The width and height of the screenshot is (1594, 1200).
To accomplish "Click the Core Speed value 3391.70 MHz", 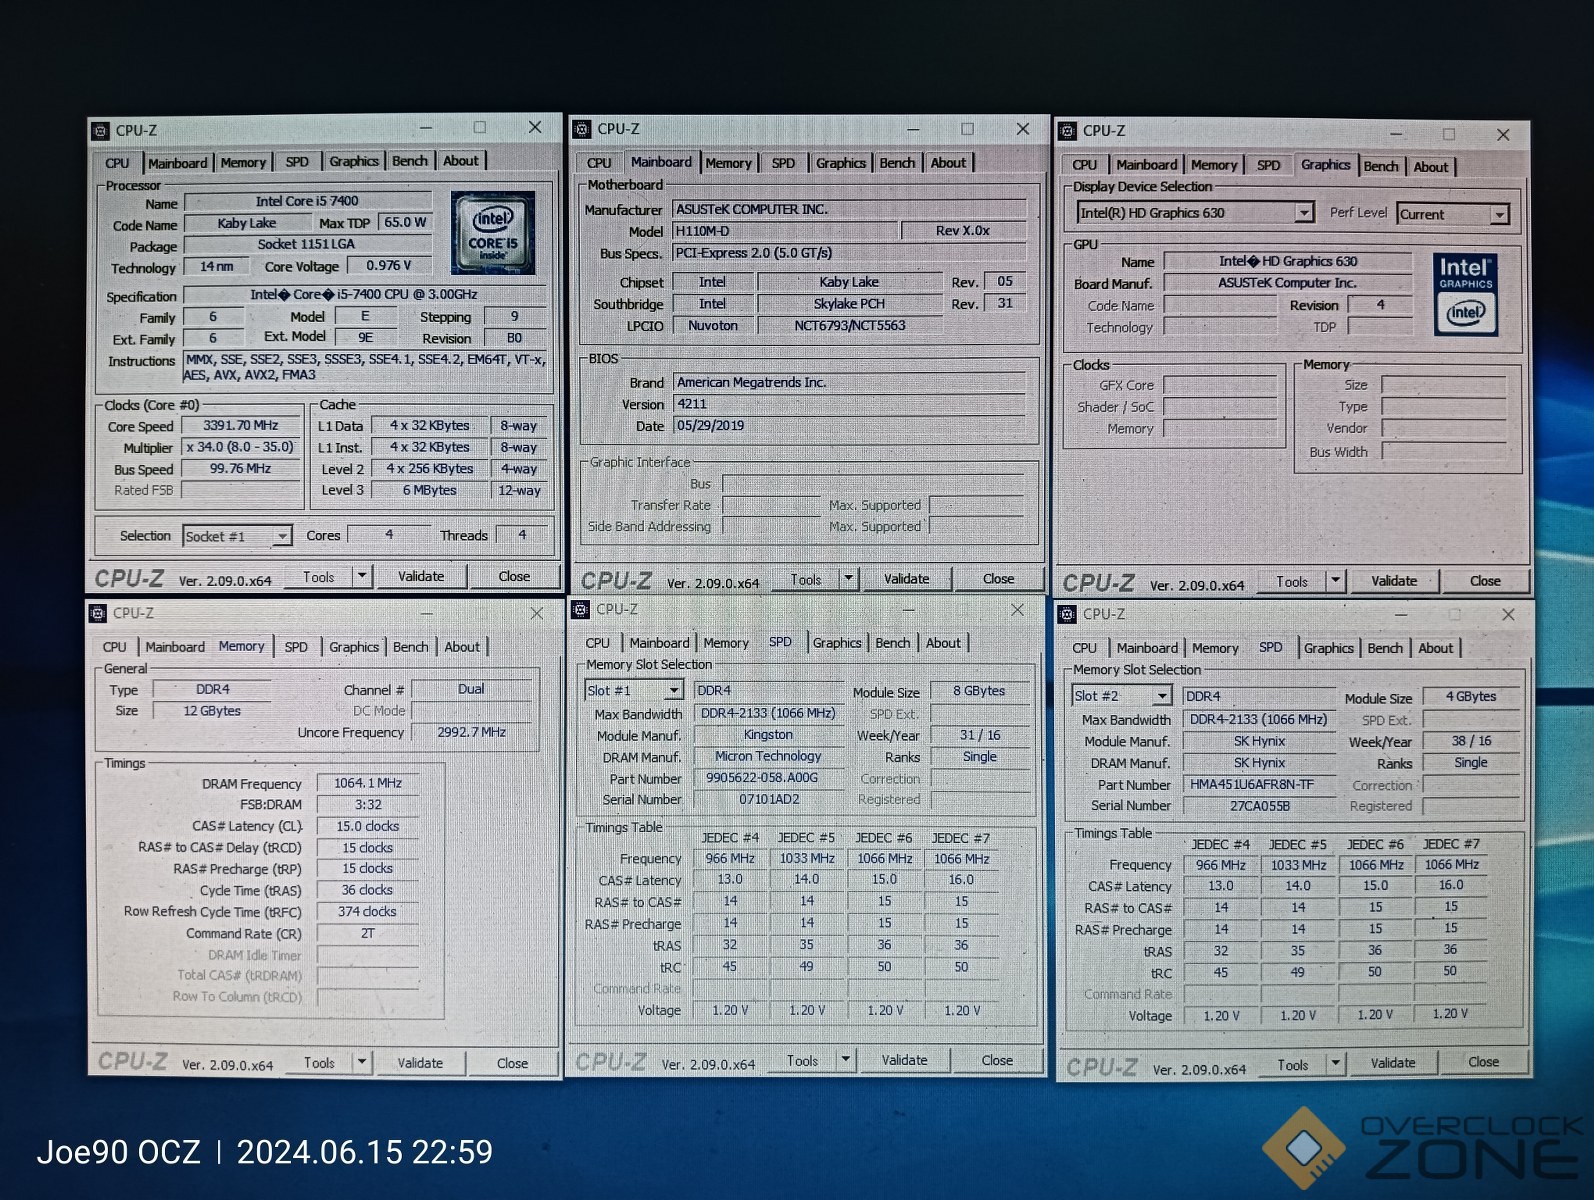I will click(x=241, y=425).
